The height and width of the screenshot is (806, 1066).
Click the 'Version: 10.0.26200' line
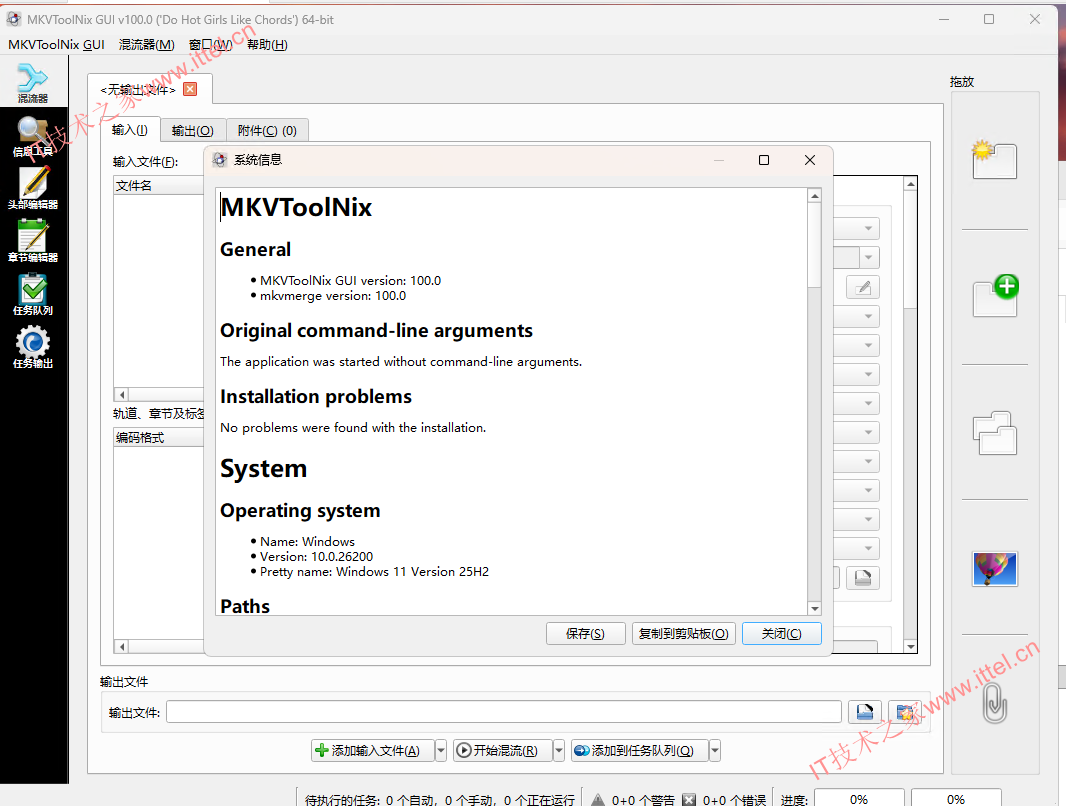[x=316, y=557]
